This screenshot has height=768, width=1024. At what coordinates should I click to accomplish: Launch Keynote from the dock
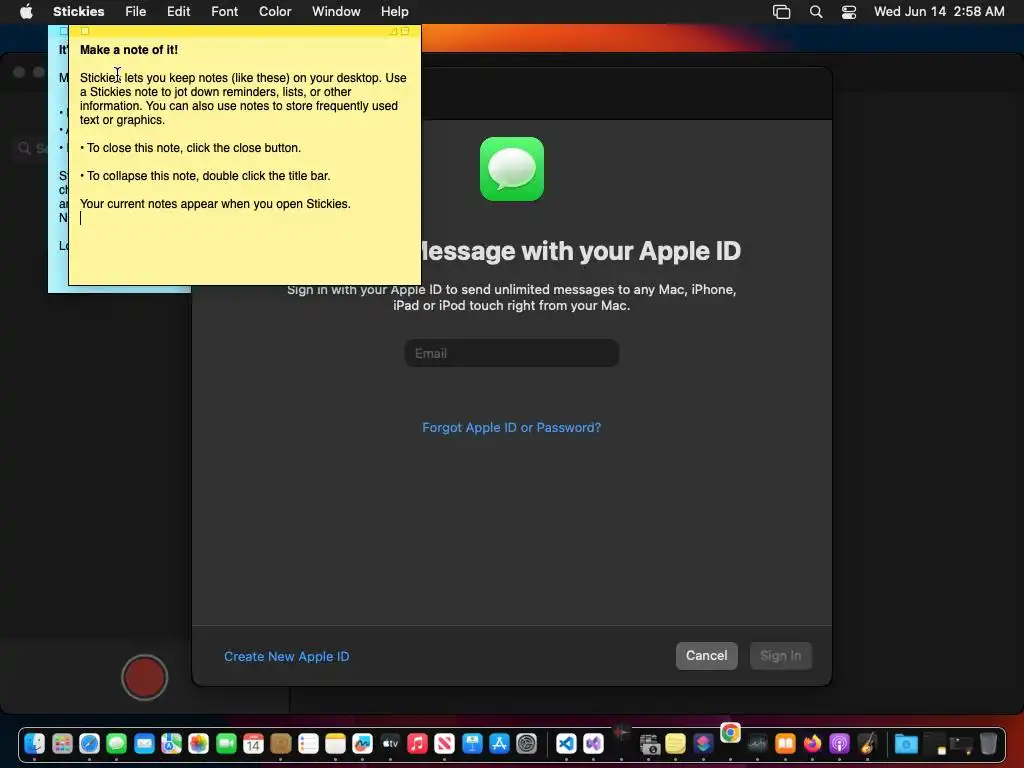coord(472,743)
